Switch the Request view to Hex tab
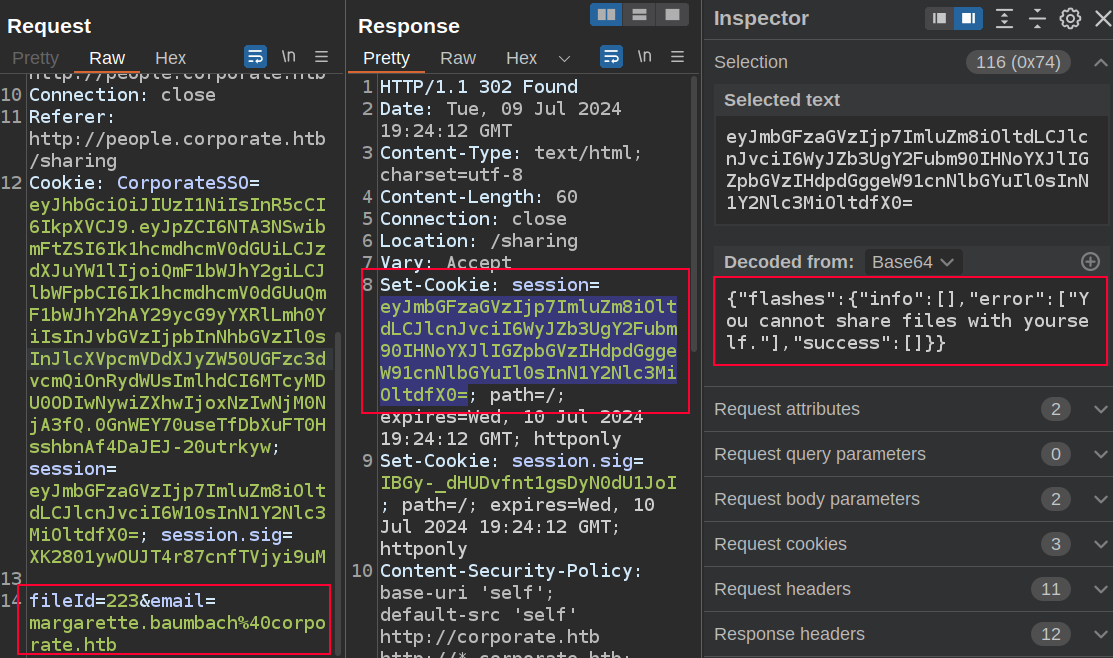1113x658 pixels. (170, 58)
